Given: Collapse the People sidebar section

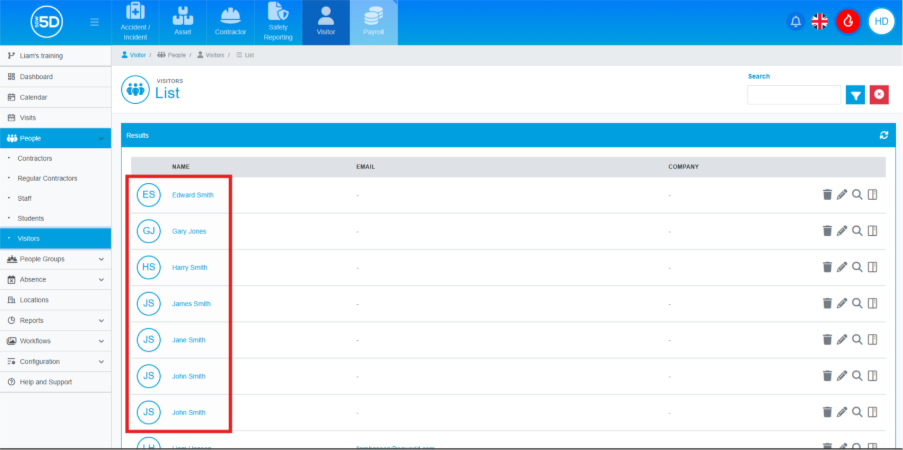Looking at the screenshot, I should [x=55, y=138].
